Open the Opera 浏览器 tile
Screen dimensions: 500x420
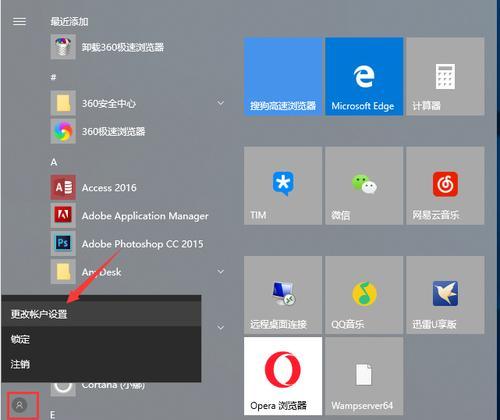pyautogui.click(x=283, y=376)
